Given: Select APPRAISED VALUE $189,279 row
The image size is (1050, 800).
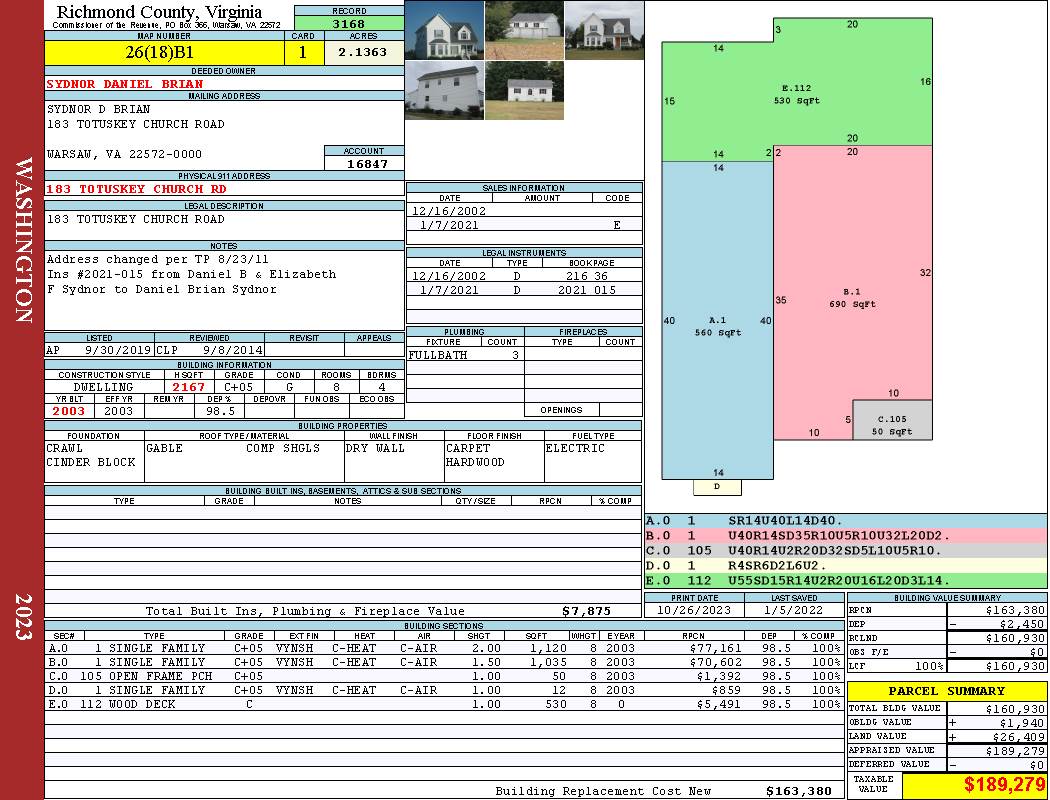Looking at the screenshot, I should coord(947,750).
